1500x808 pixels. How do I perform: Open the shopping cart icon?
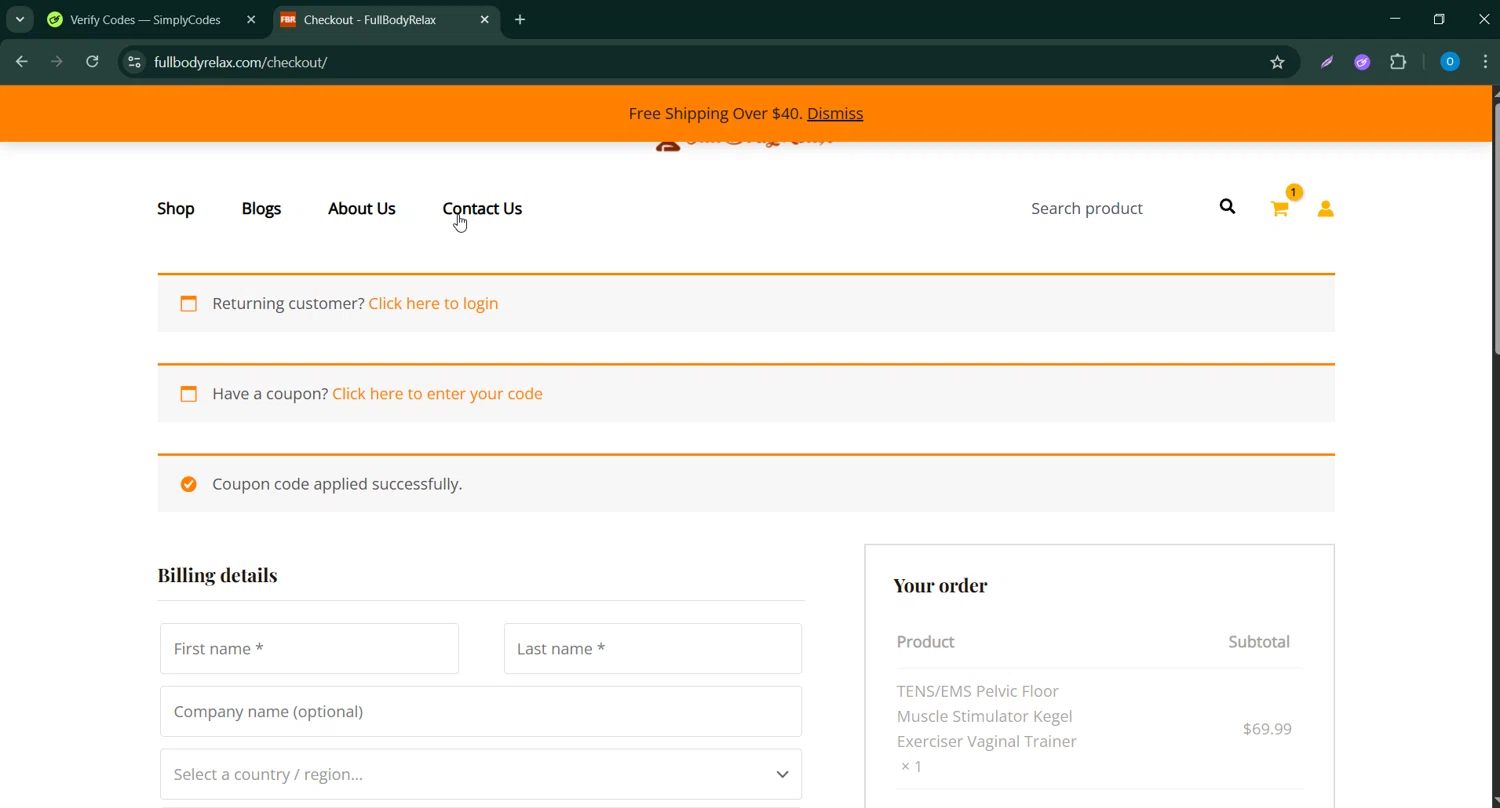(1279, 208)
